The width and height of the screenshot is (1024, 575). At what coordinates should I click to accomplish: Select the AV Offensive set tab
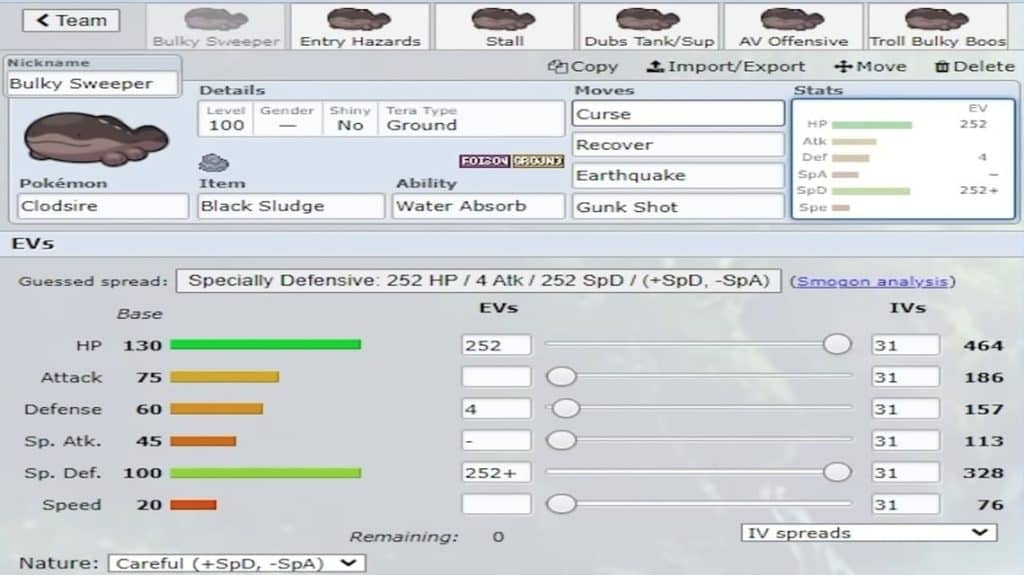793,27
